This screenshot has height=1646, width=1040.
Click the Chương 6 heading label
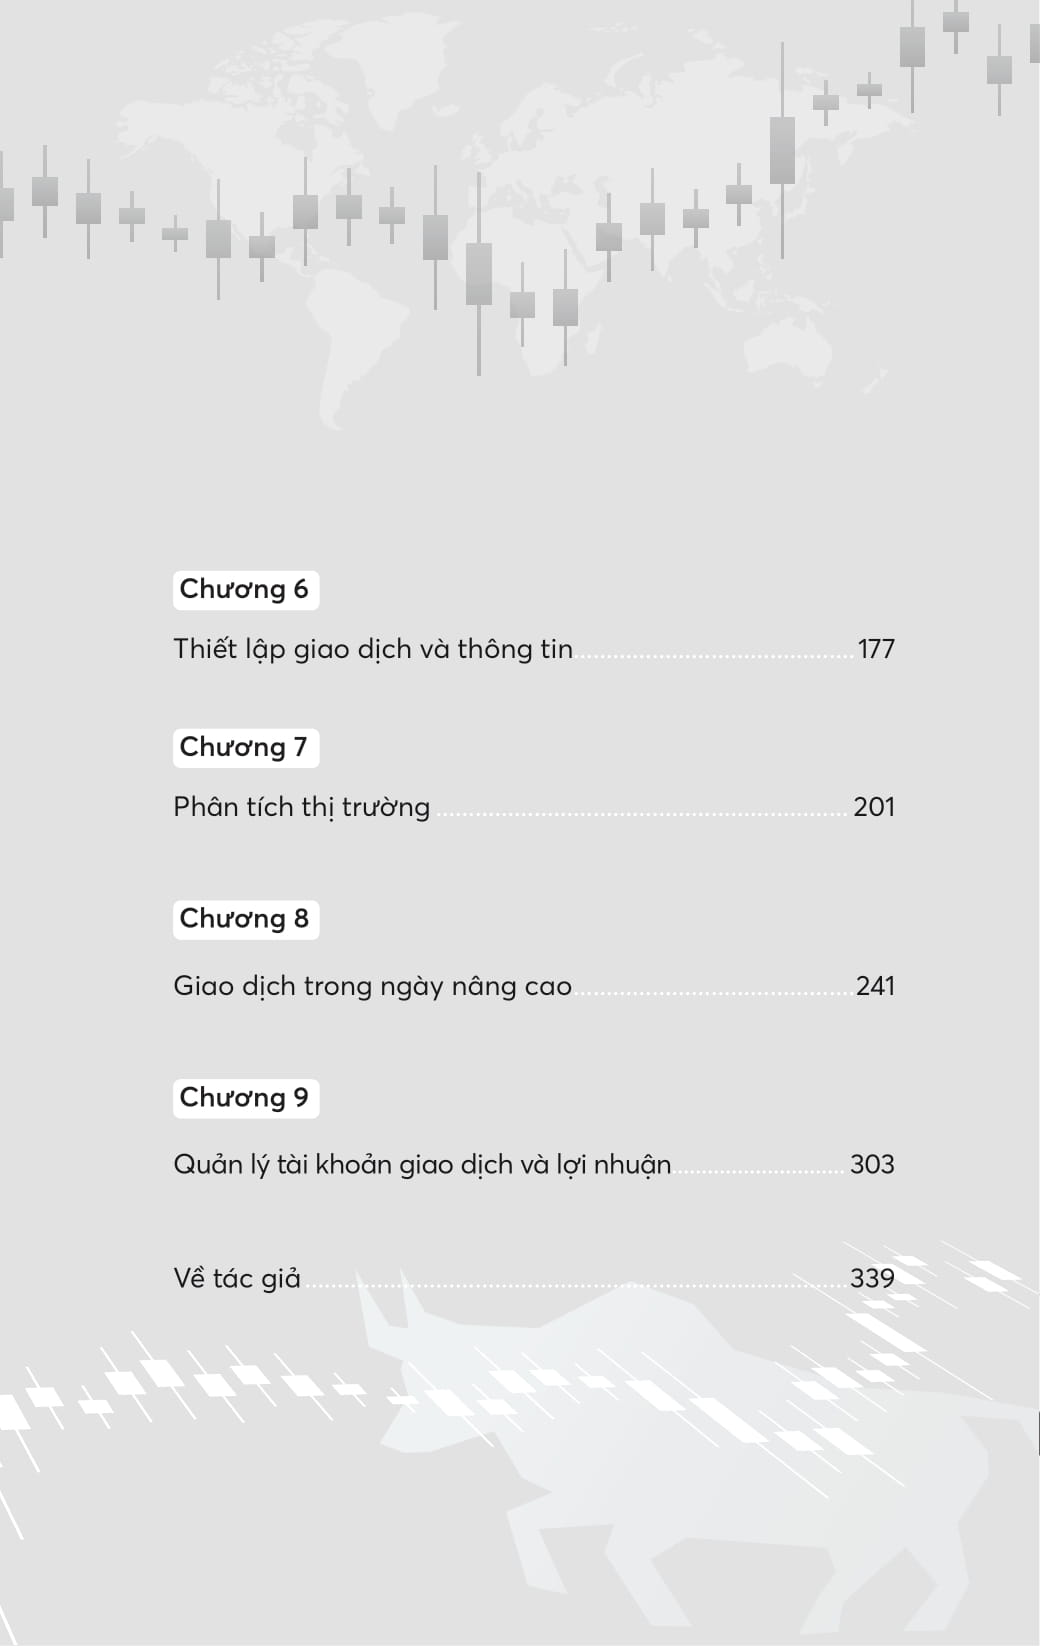[245, 589]
